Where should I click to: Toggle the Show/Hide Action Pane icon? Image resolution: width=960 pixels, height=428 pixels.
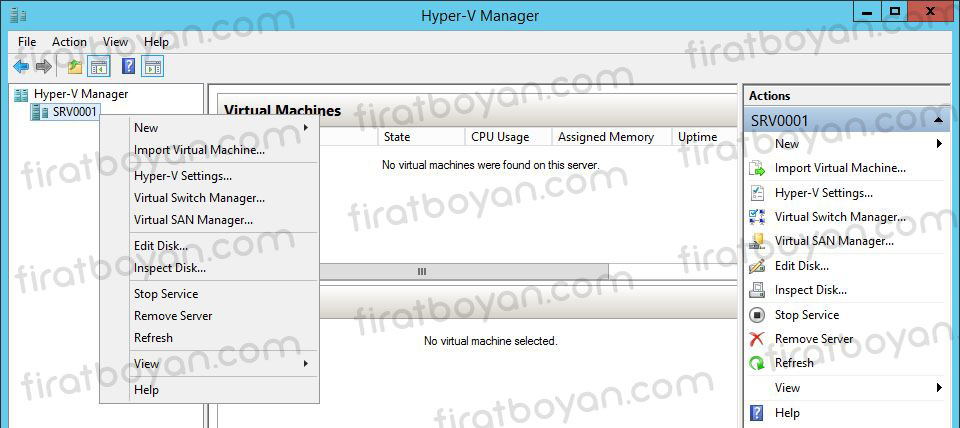152,67
